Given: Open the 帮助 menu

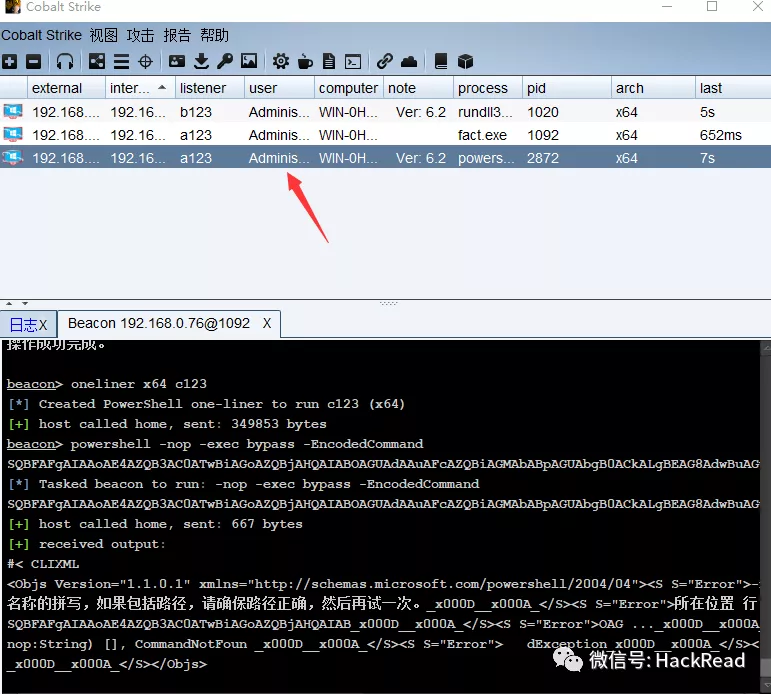Looking at the screenshot, I should tap(214, 35).
